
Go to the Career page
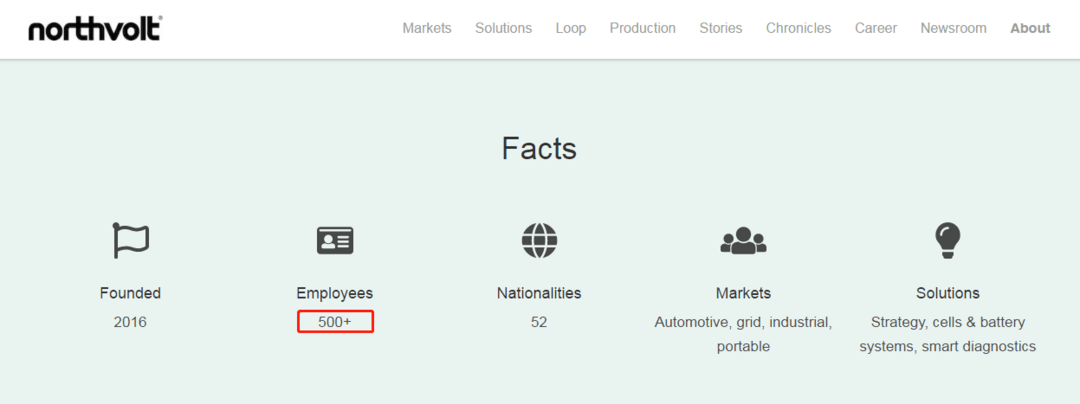[876, 28]
